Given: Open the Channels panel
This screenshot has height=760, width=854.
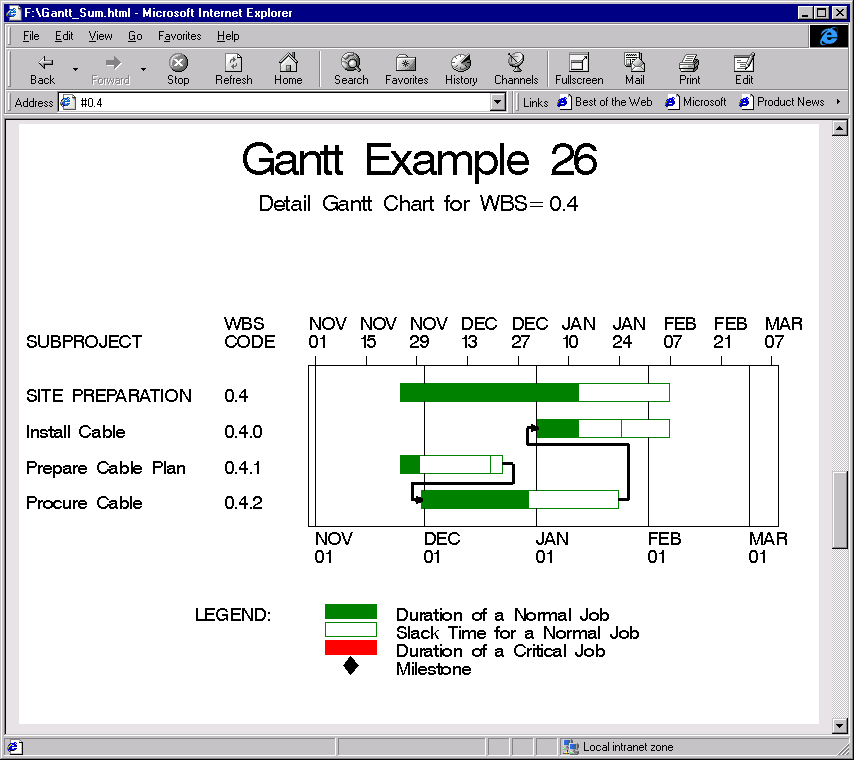Looking at the screenshot, I should (x=515, y=69).
